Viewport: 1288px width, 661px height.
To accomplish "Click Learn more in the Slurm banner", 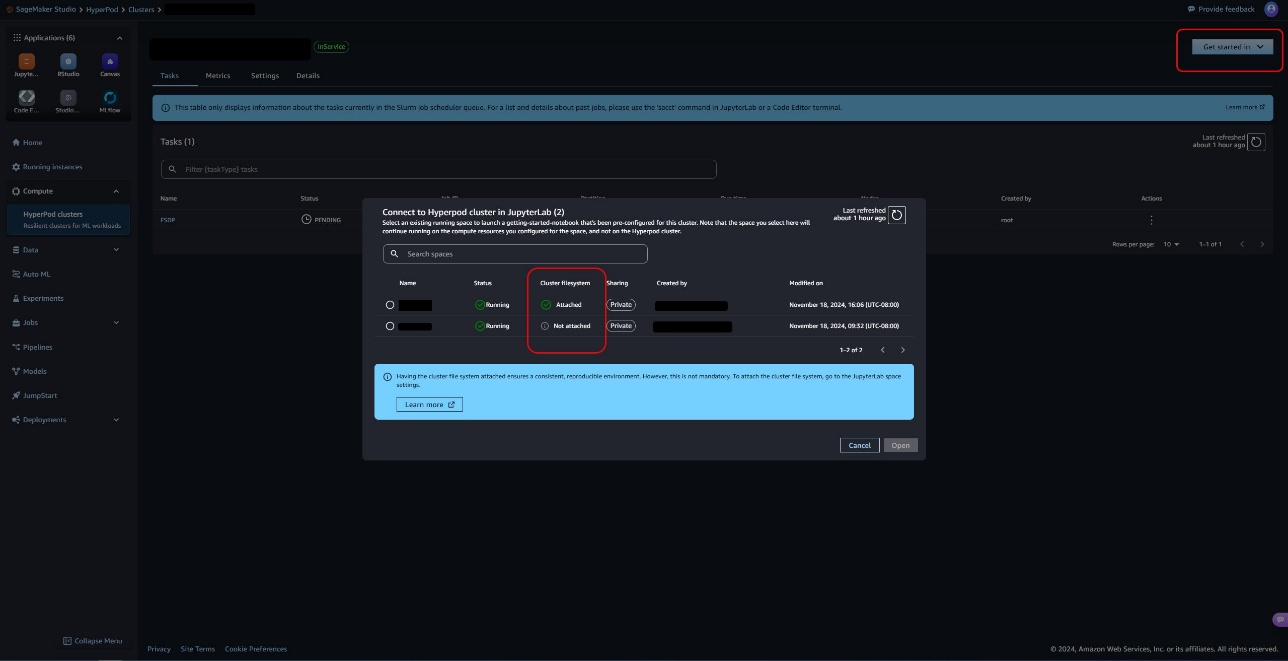I will point(1245,107).
